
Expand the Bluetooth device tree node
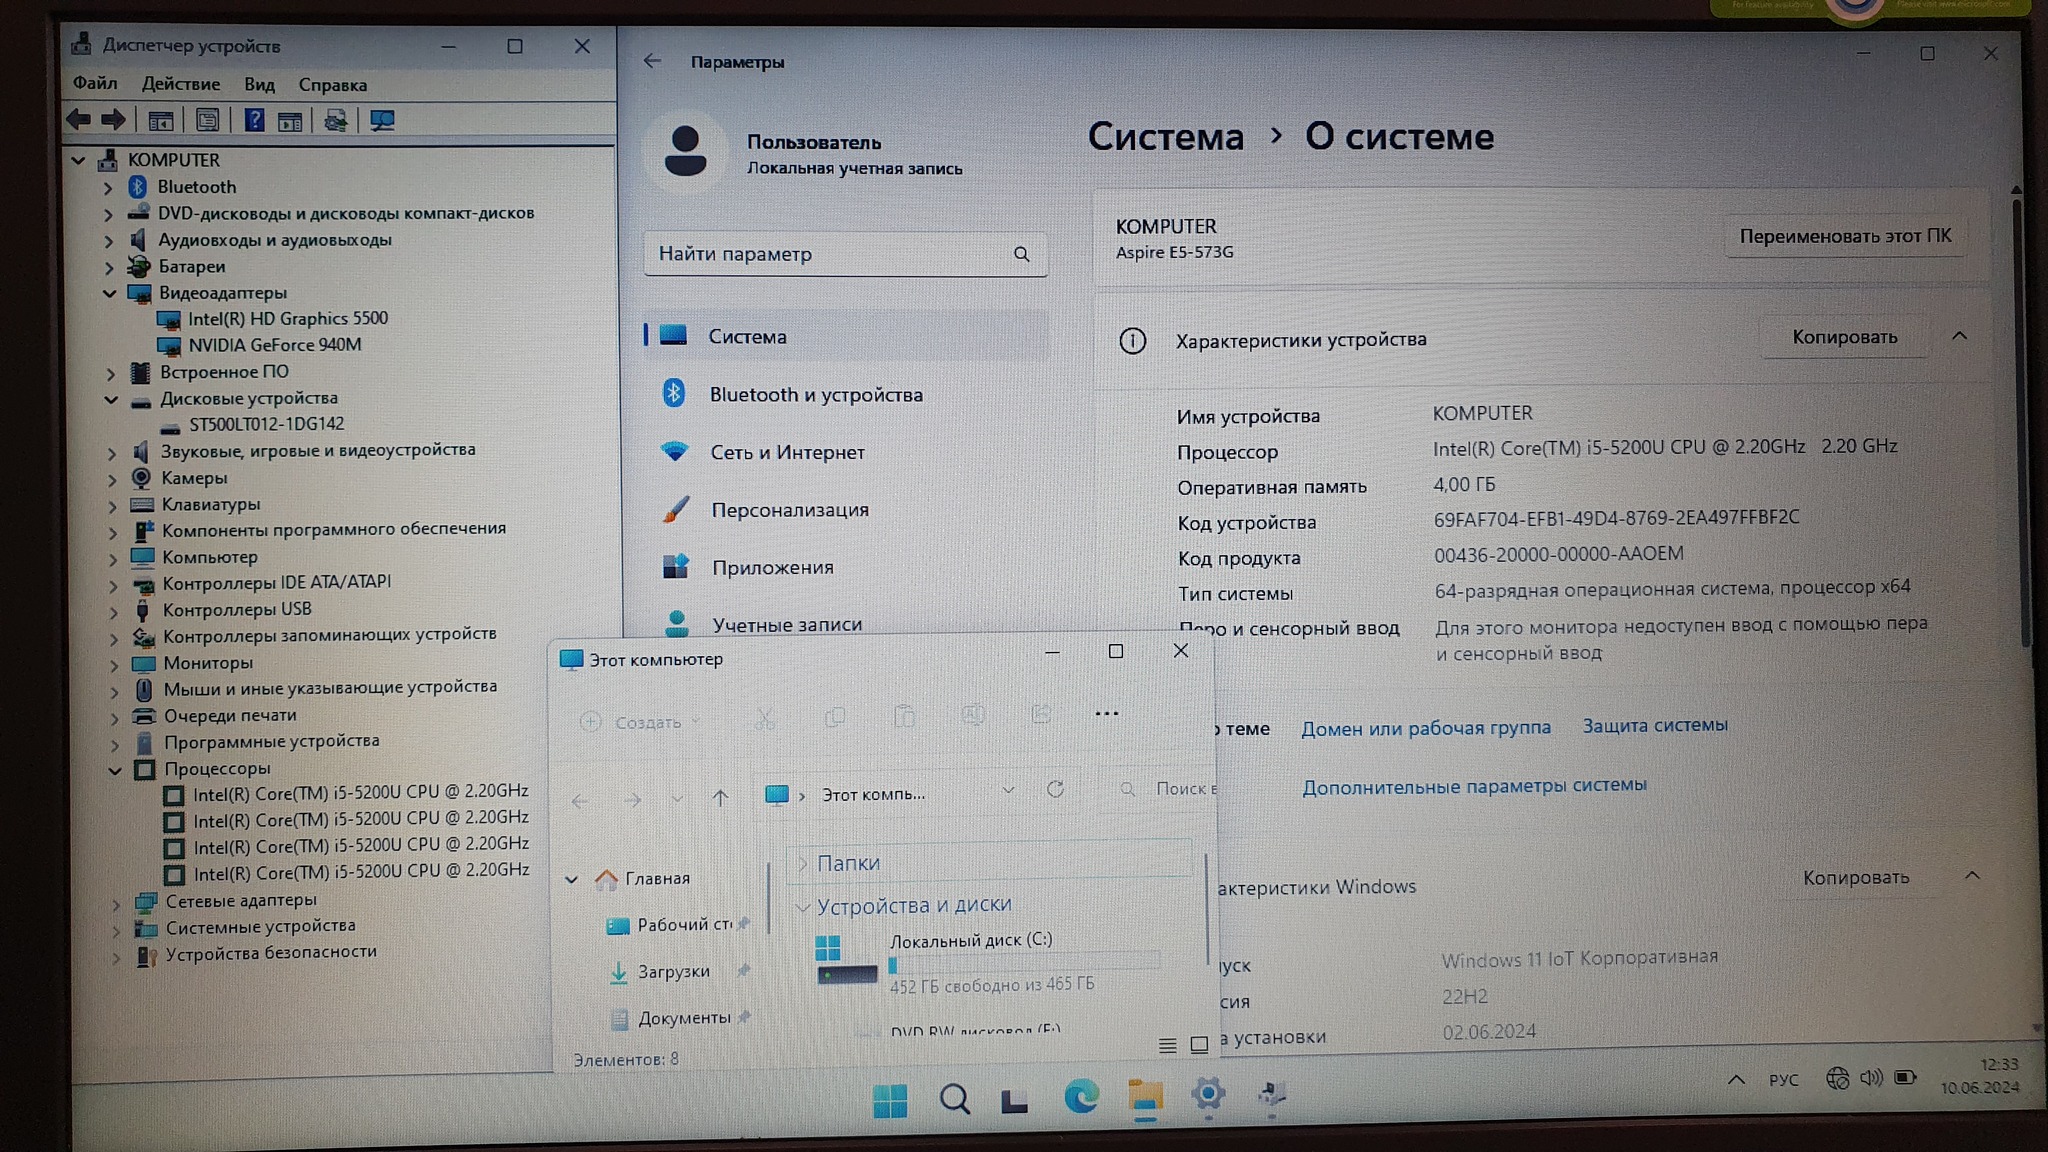coord(108,187)
